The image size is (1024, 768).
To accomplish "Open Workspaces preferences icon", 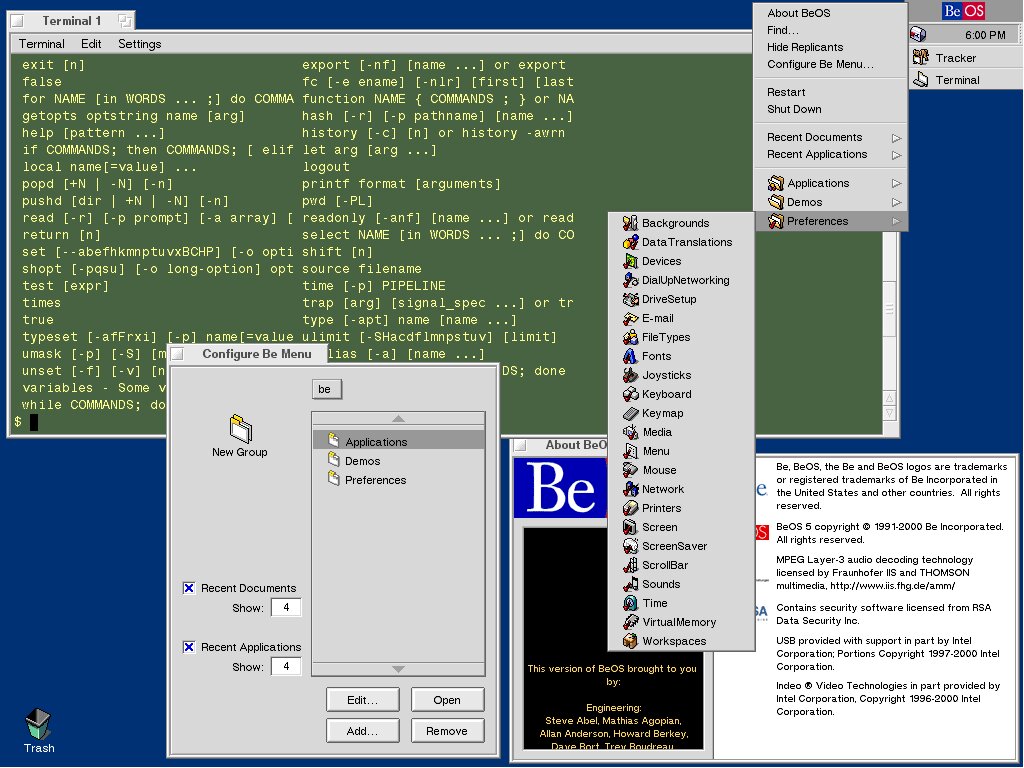I will 630,641.
